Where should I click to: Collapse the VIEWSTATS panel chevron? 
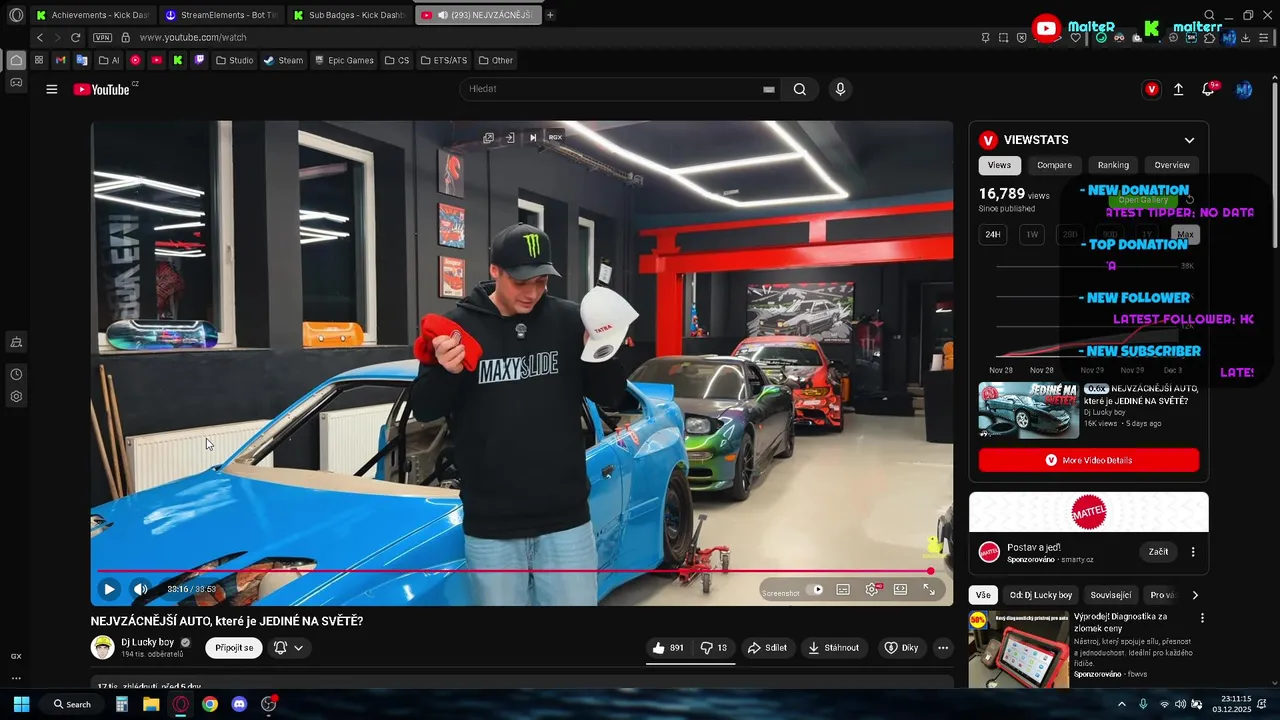tap(1189, 140)
